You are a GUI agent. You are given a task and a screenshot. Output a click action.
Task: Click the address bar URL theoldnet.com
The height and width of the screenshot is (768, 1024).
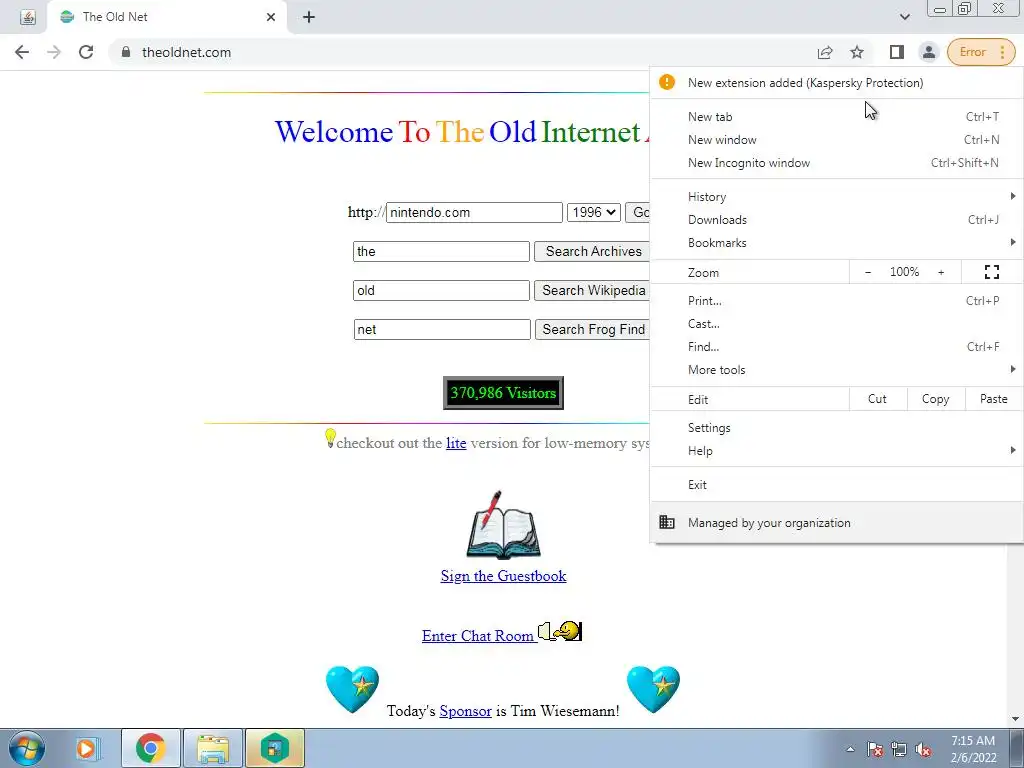tap(187, 52)
